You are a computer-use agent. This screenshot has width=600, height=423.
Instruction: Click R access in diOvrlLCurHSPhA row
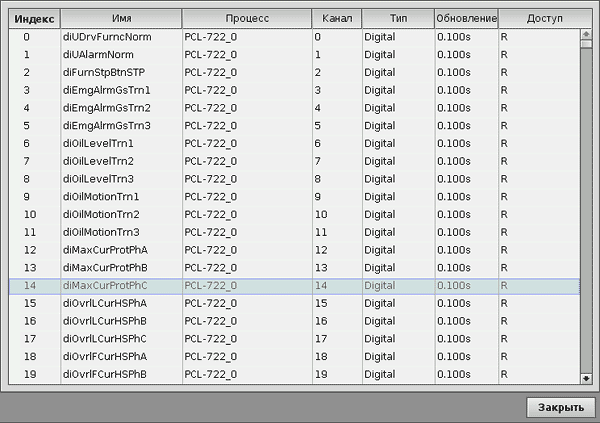click(x=504, y=303)
